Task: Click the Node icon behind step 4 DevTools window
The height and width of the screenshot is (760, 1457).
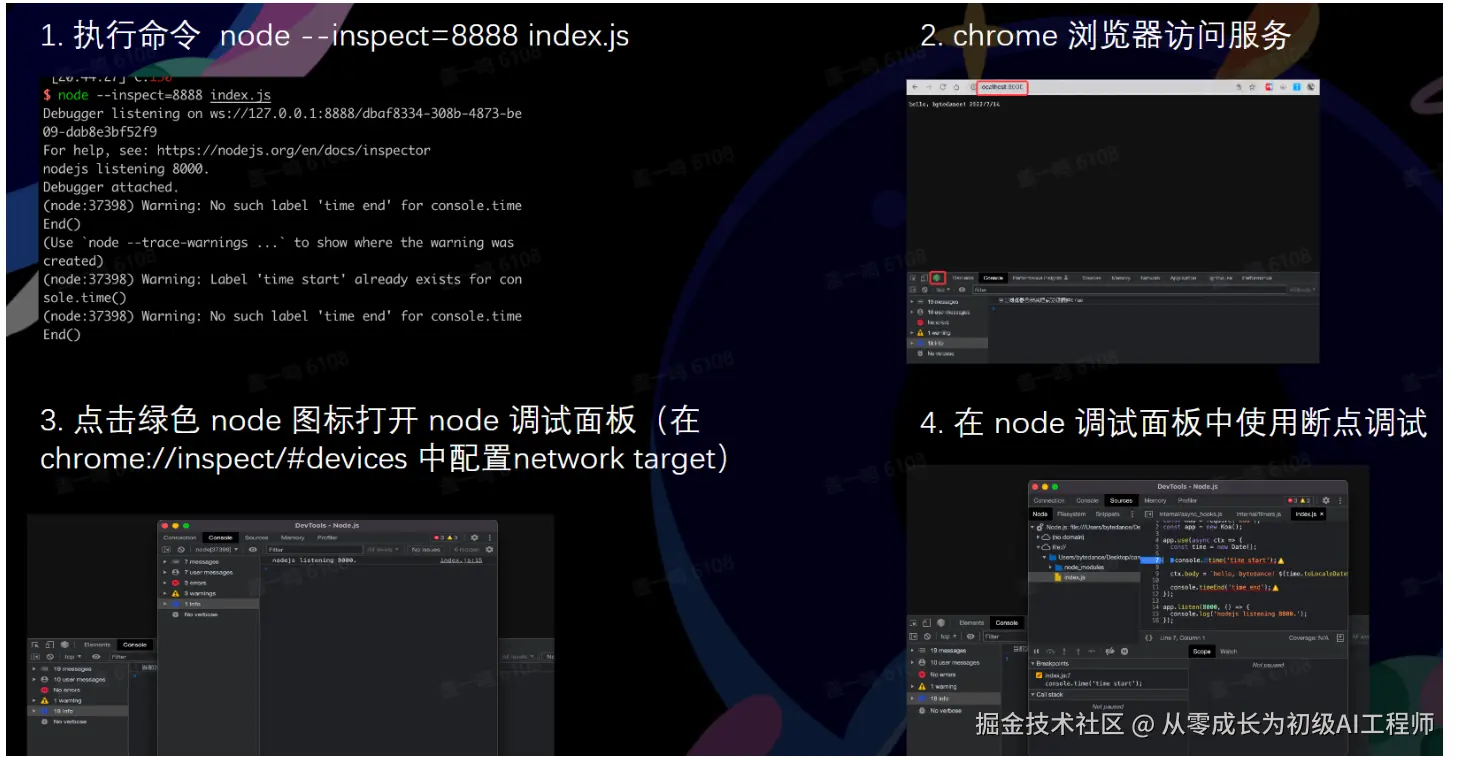Action: point(943,623)
